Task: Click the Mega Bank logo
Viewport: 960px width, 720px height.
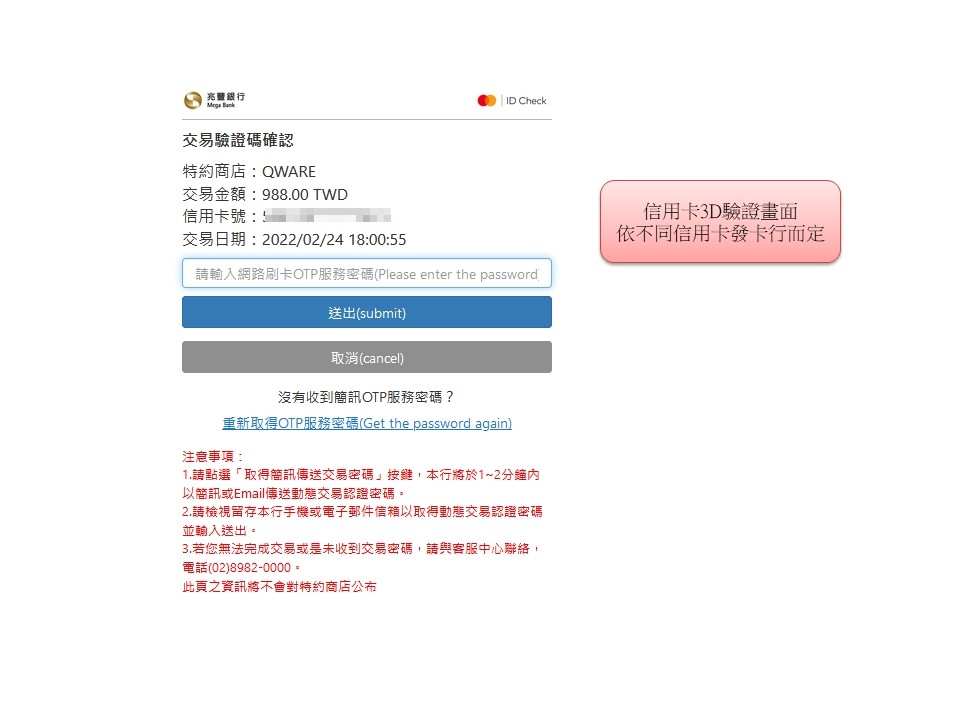Action: point(214,100)
